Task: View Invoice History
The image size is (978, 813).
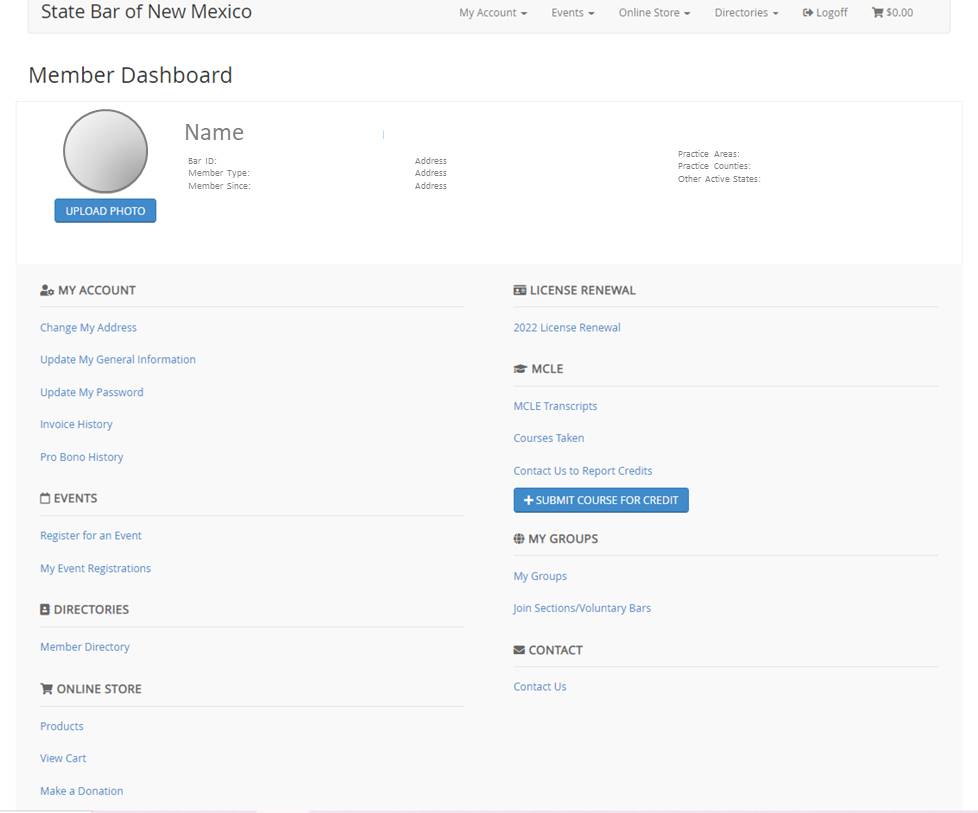Action: [x=76, y=424]
